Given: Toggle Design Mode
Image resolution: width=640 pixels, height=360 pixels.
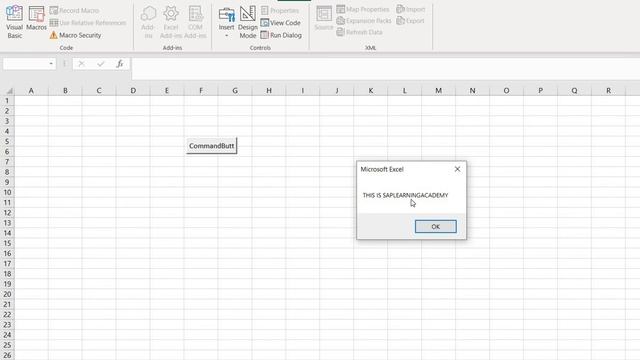Looking at the screenshot, I should coord(247,22).
